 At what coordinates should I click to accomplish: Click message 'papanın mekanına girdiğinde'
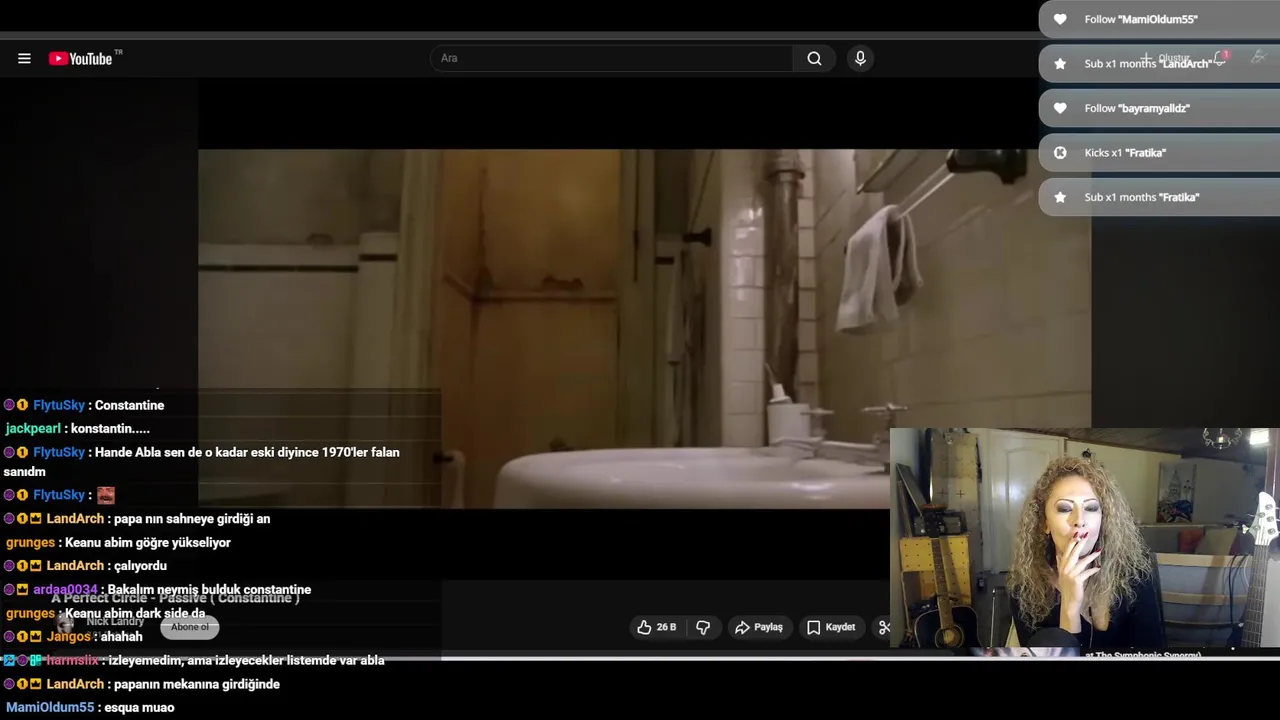point(196,684)
